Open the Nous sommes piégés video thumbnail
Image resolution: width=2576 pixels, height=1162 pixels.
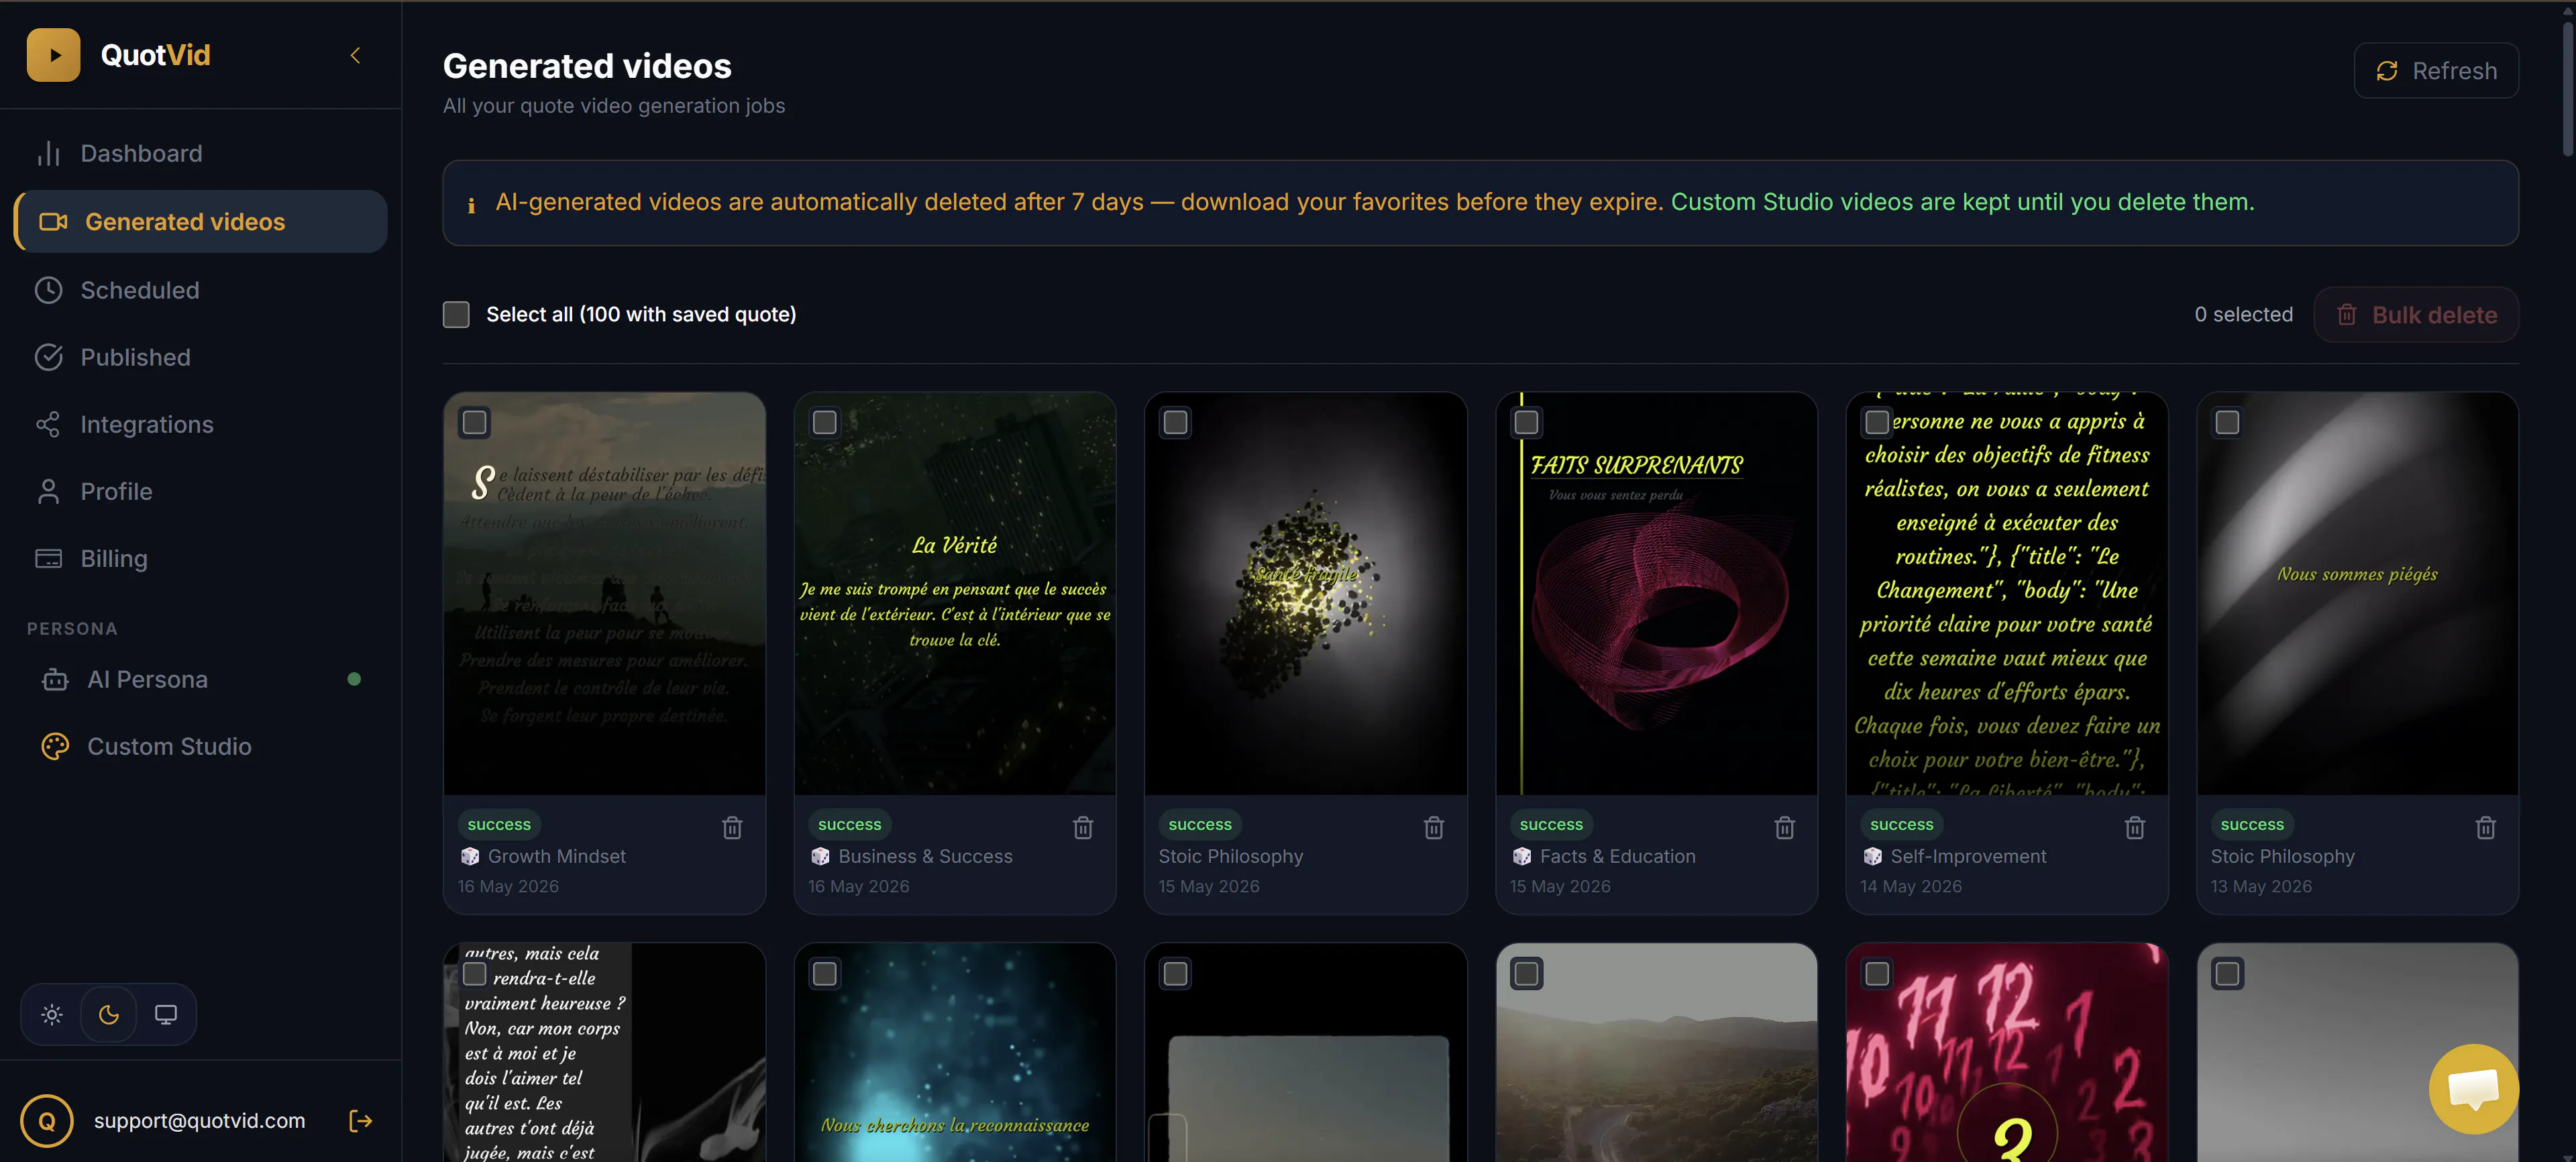[x=2358, y=594]
